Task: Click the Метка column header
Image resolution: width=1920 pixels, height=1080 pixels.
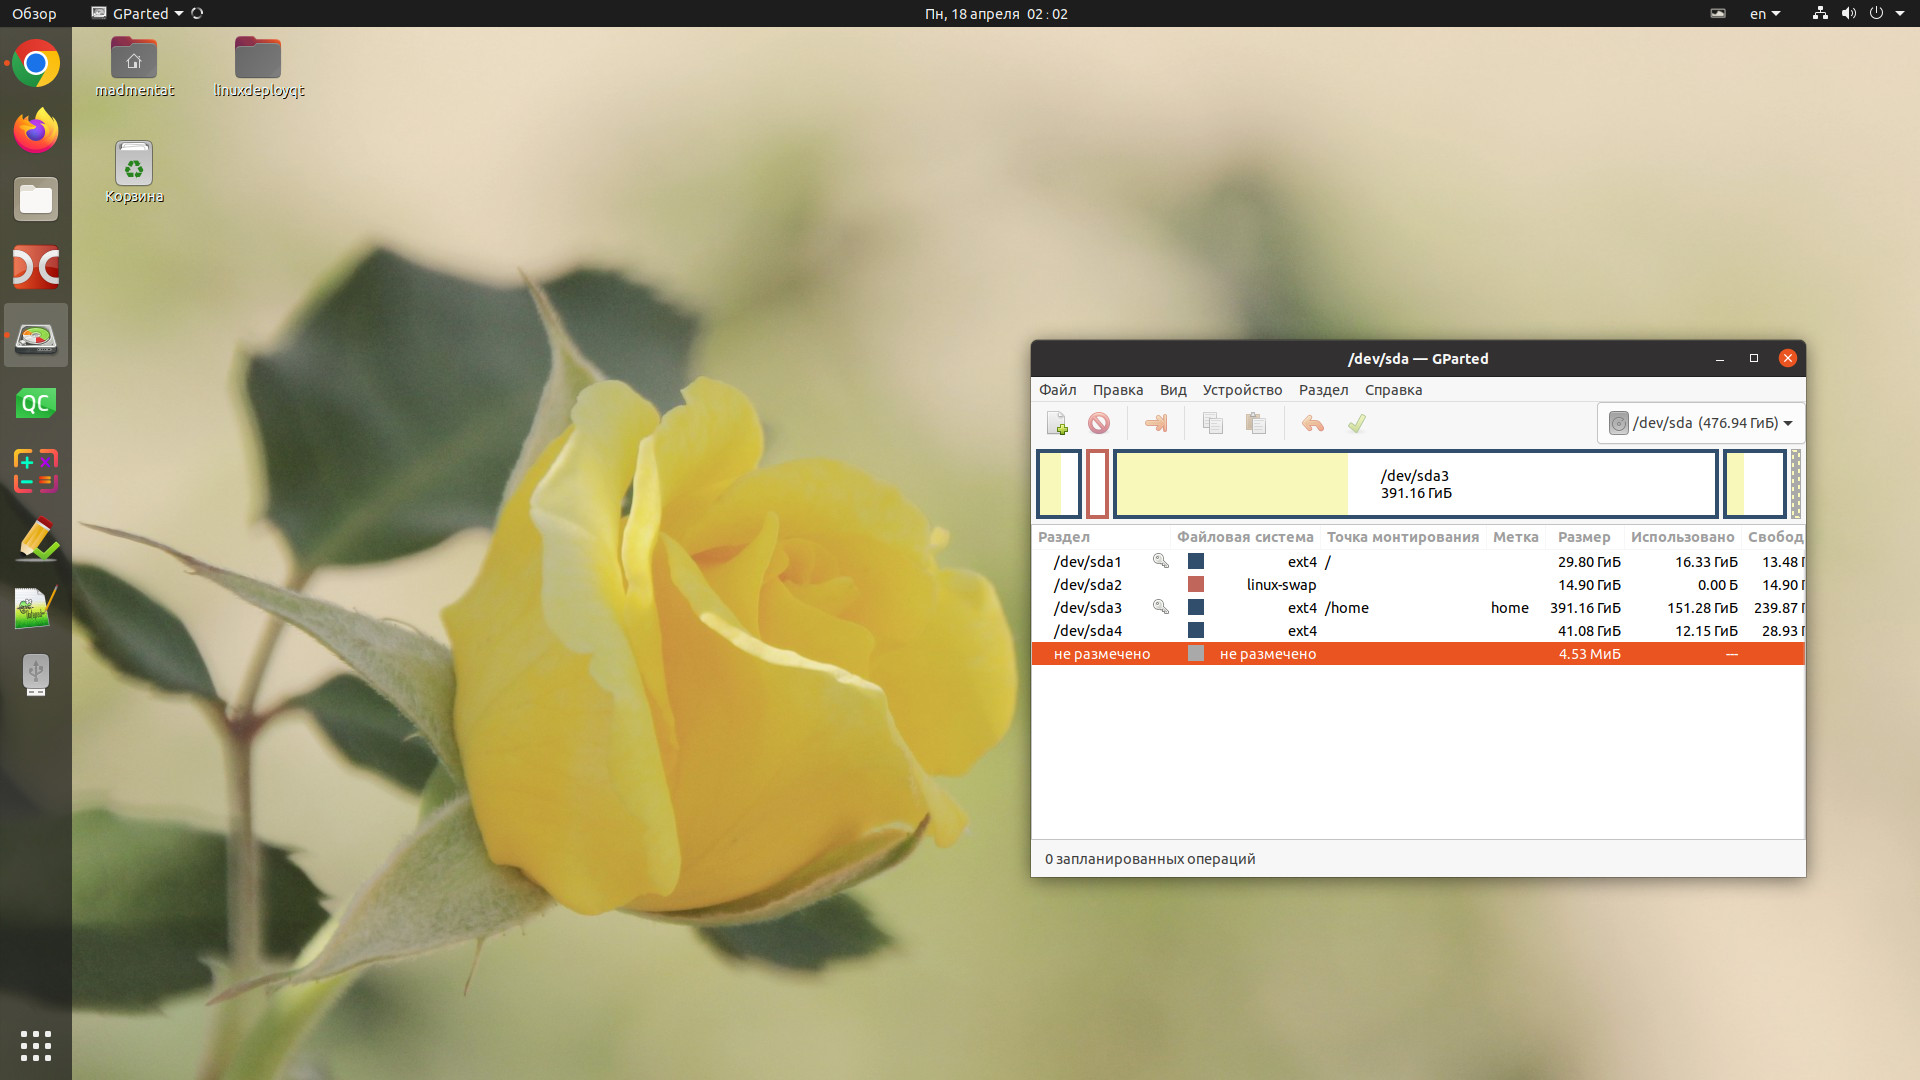Action: pos(1516,537)
